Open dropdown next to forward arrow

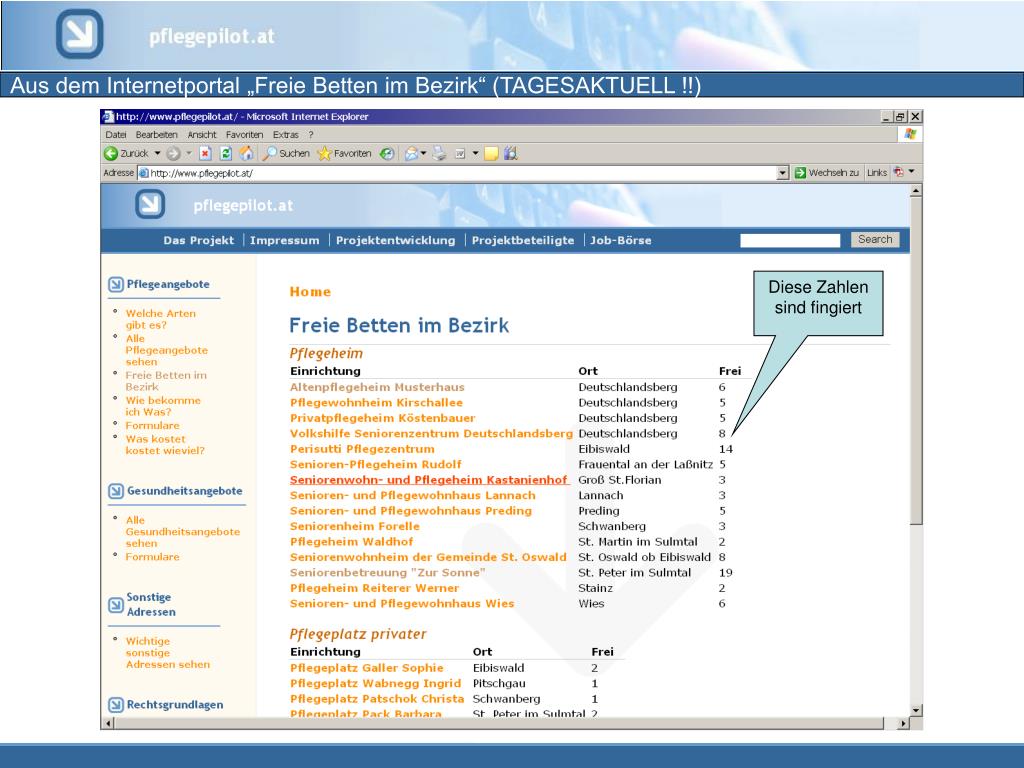[189, 153]
